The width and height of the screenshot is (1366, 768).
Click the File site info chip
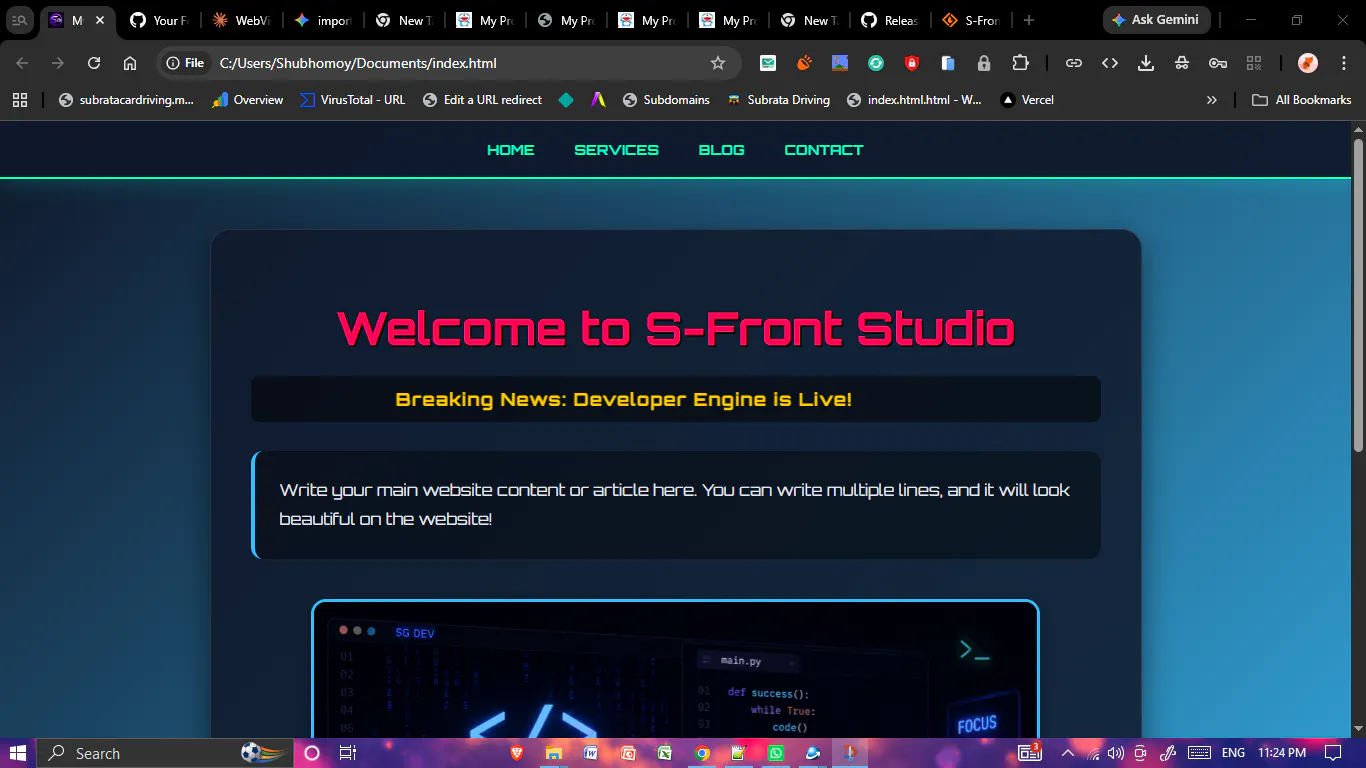click(x=186, y=63)
